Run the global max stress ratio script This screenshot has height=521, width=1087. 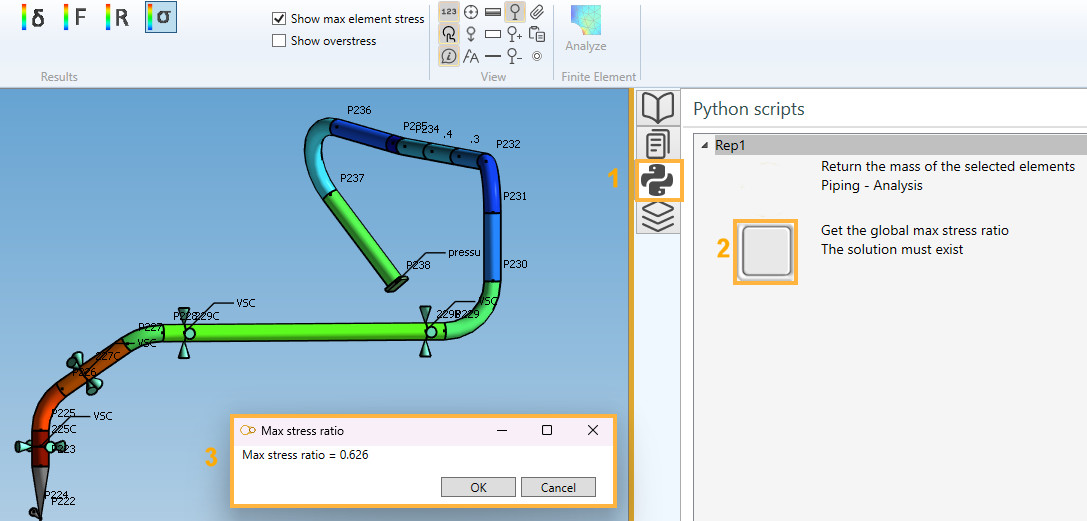766,250
